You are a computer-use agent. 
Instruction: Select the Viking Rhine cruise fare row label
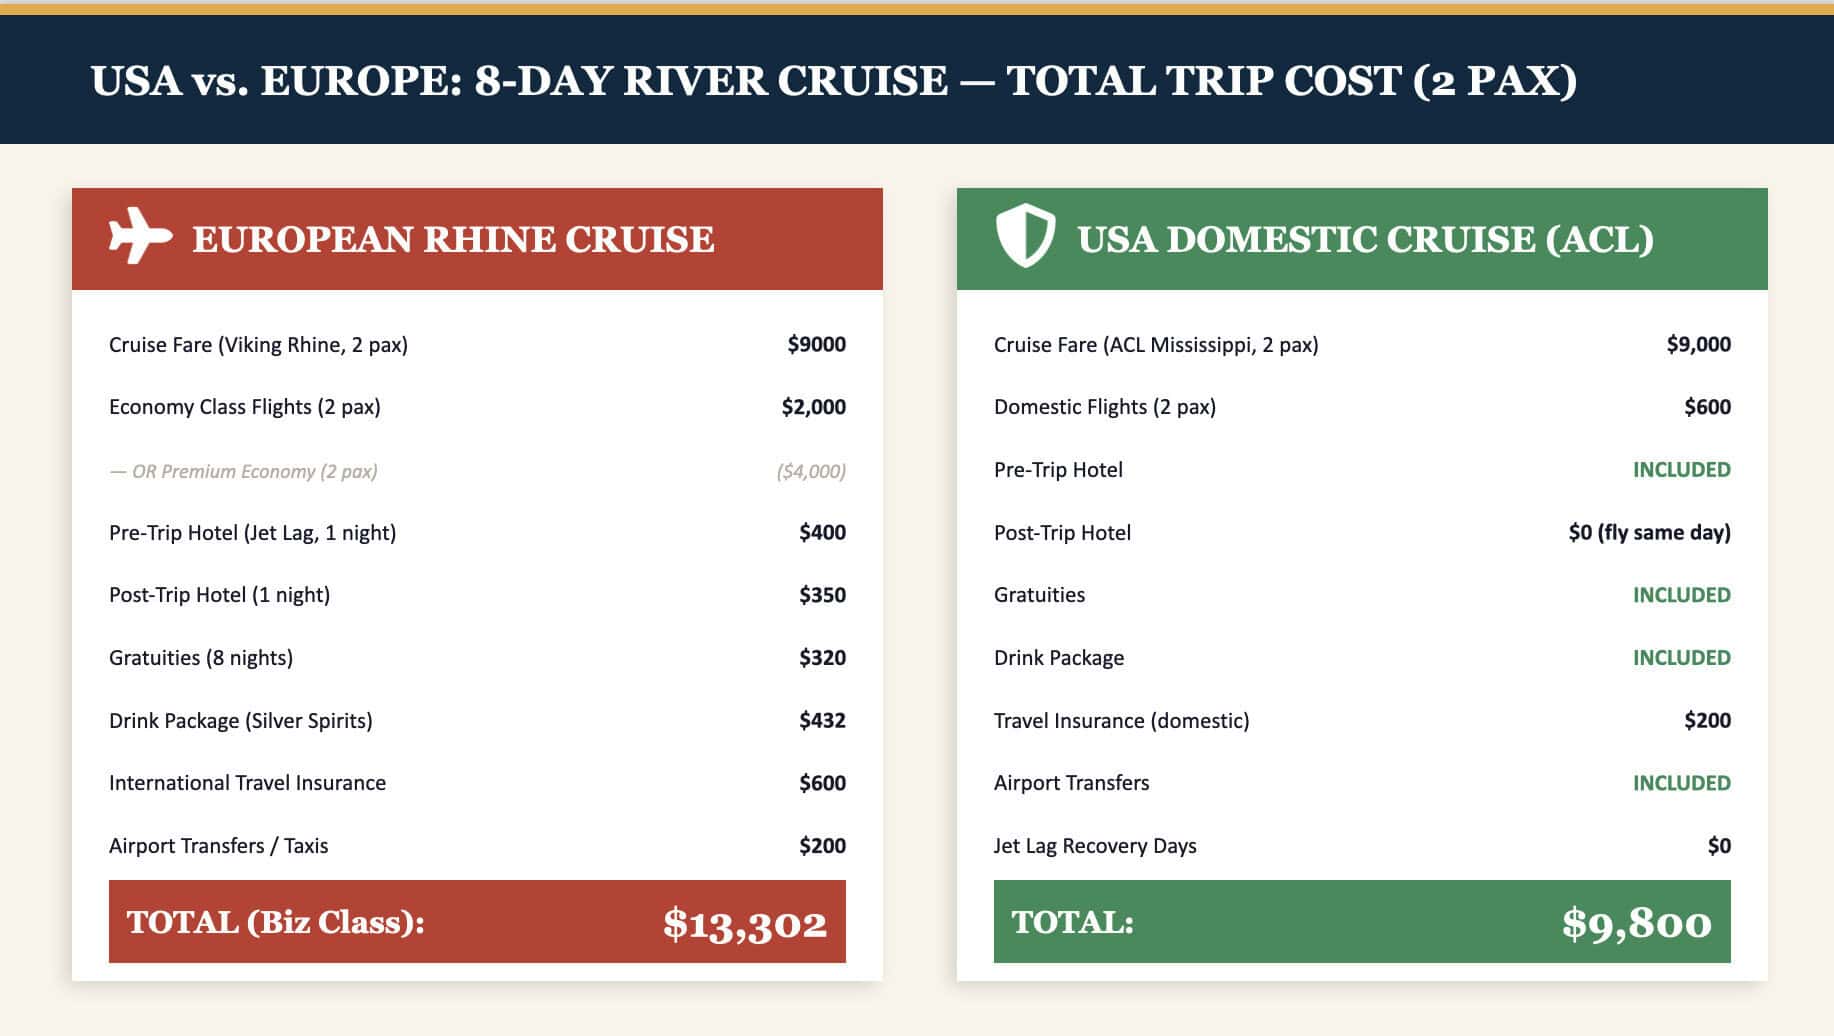[258, 345]
